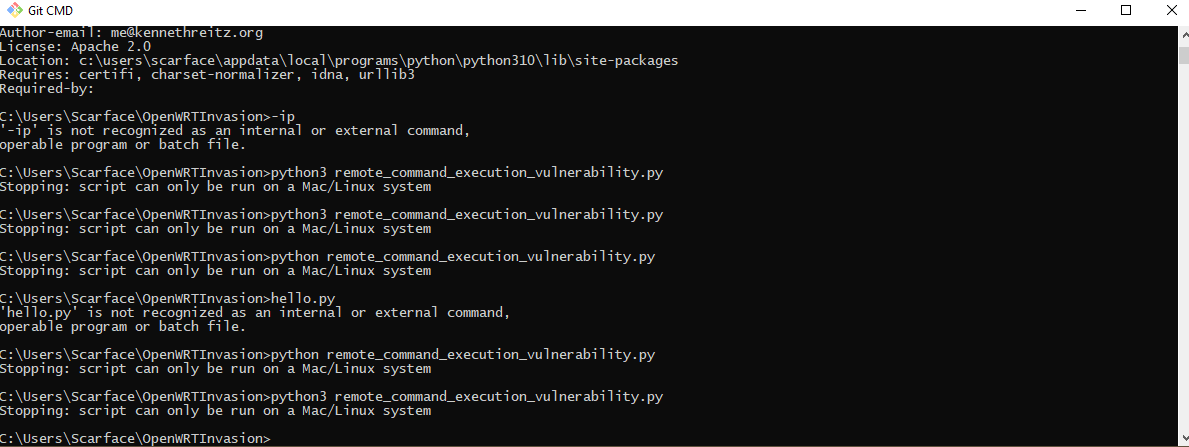
Task: Click the scrollbar up arrow
Action: (1184, 34)
